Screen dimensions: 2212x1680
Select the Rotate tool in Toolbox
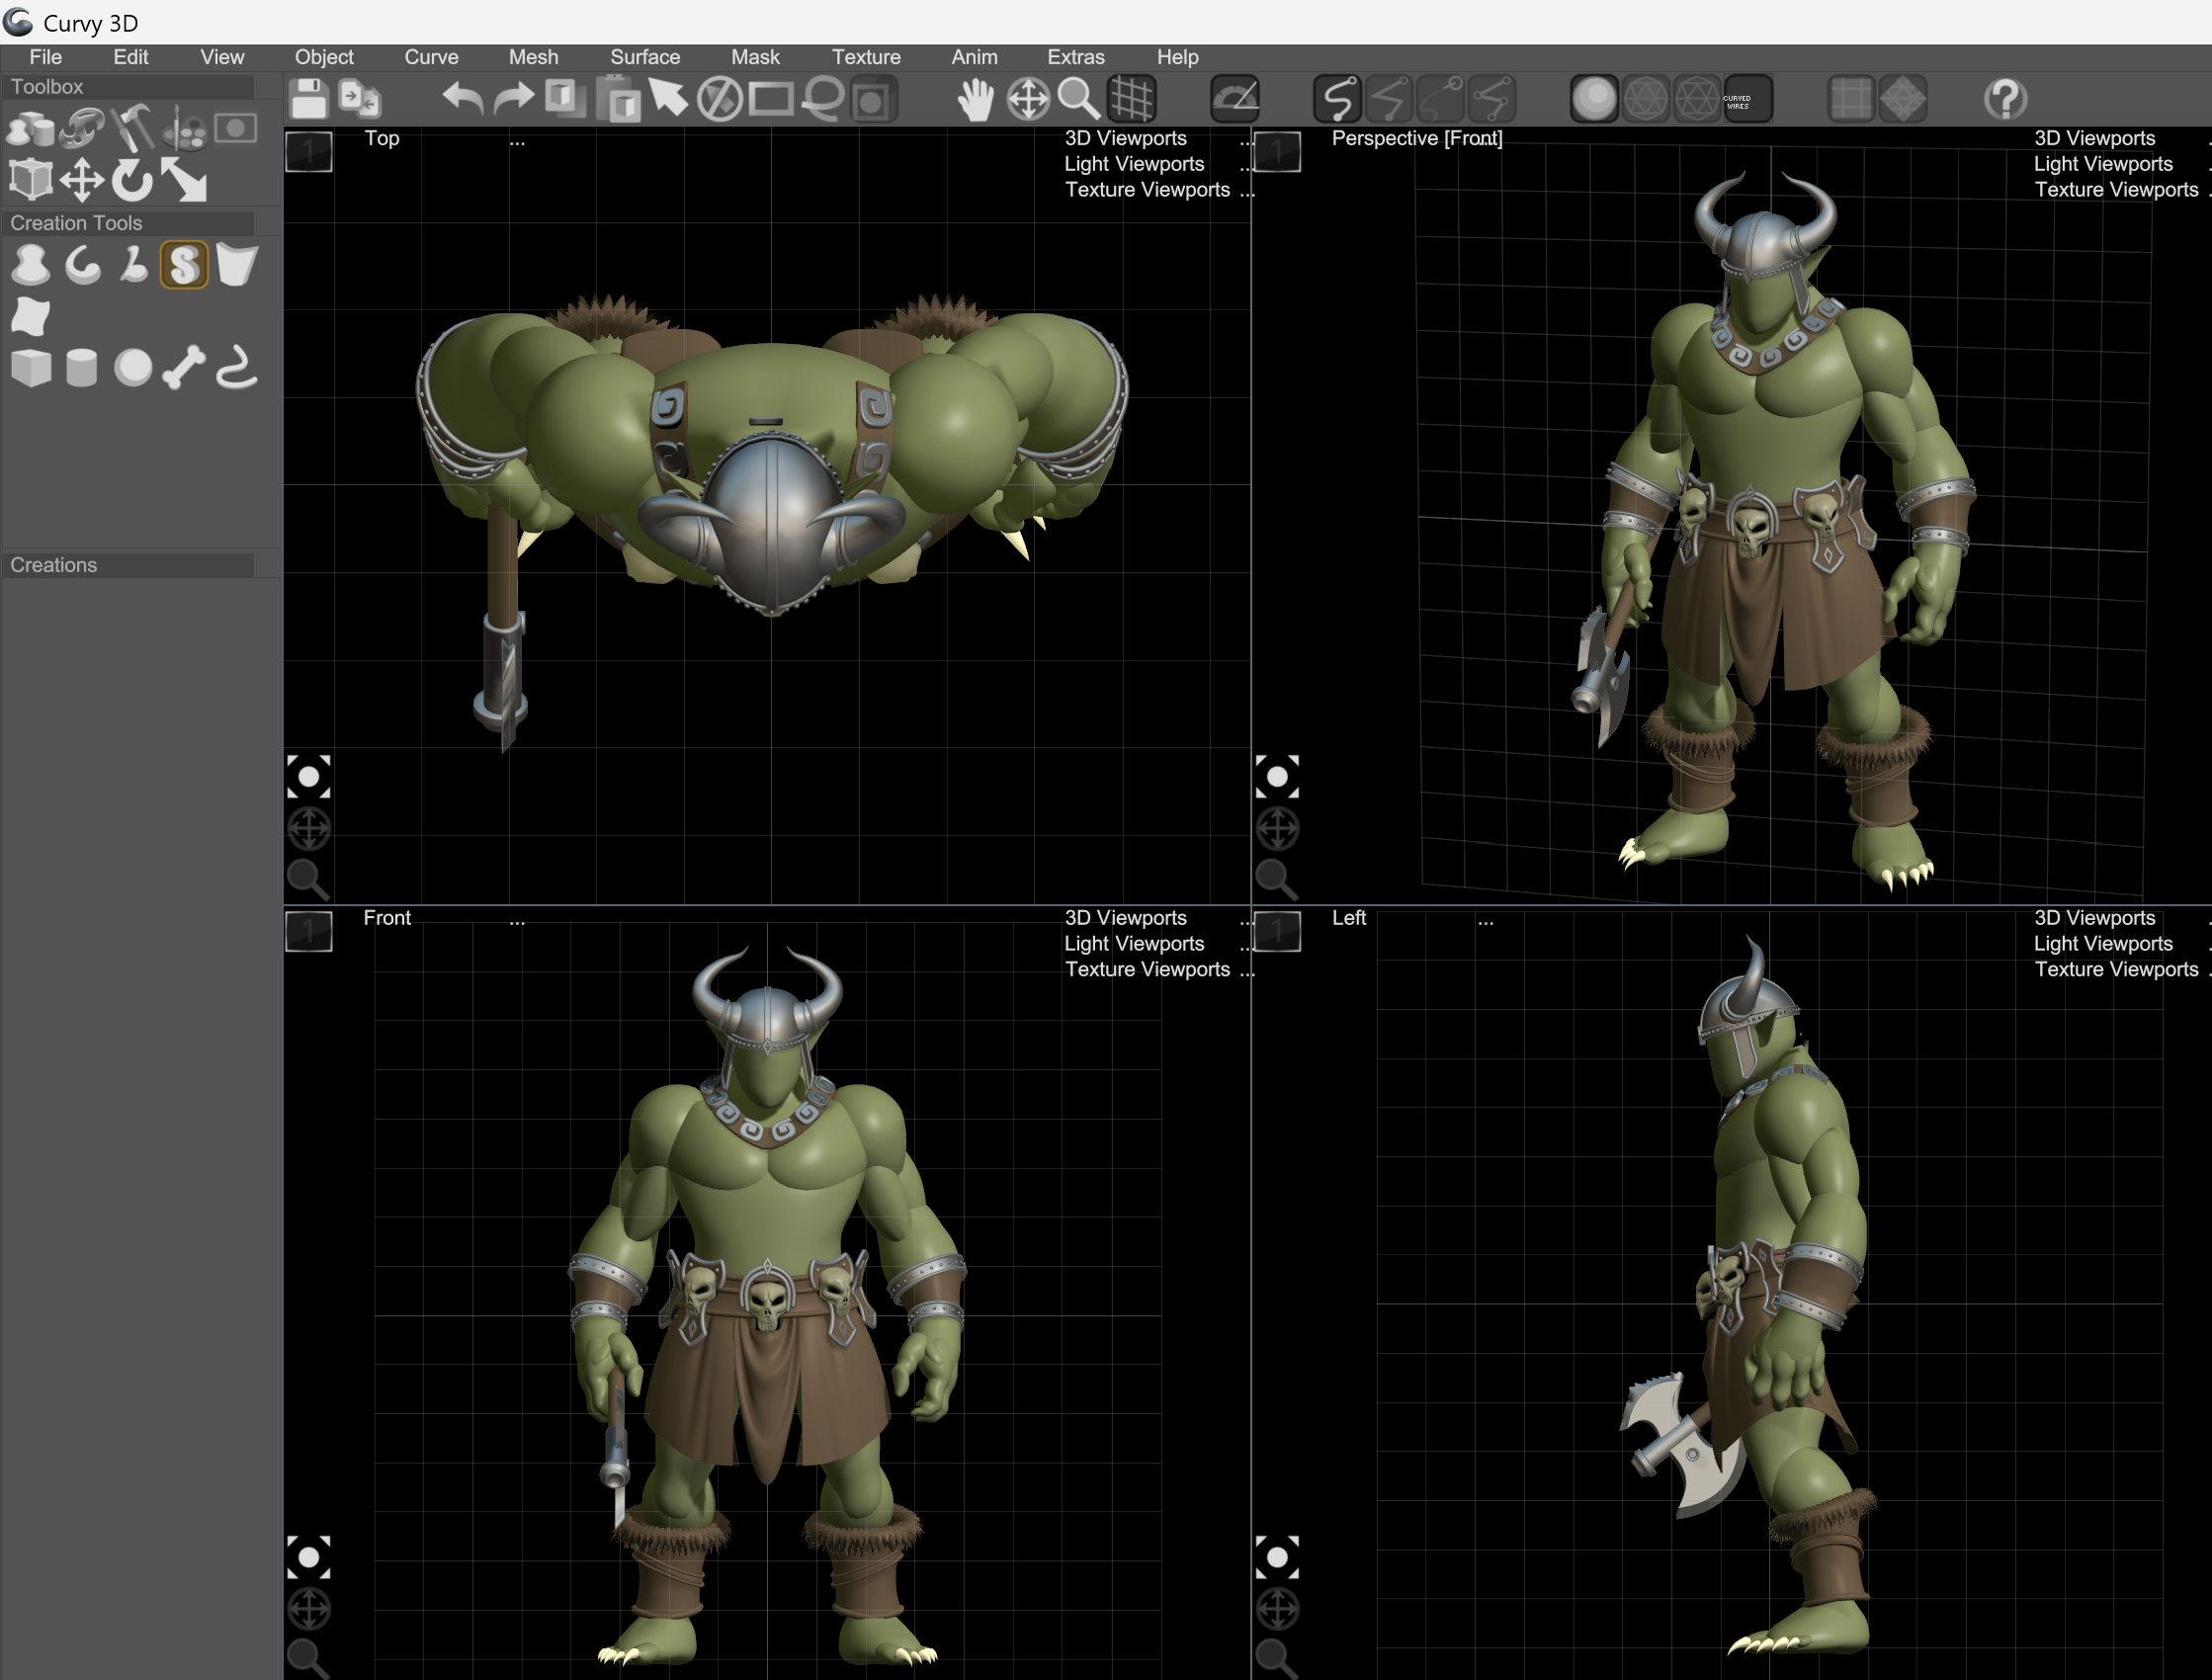tap(132, 181)
